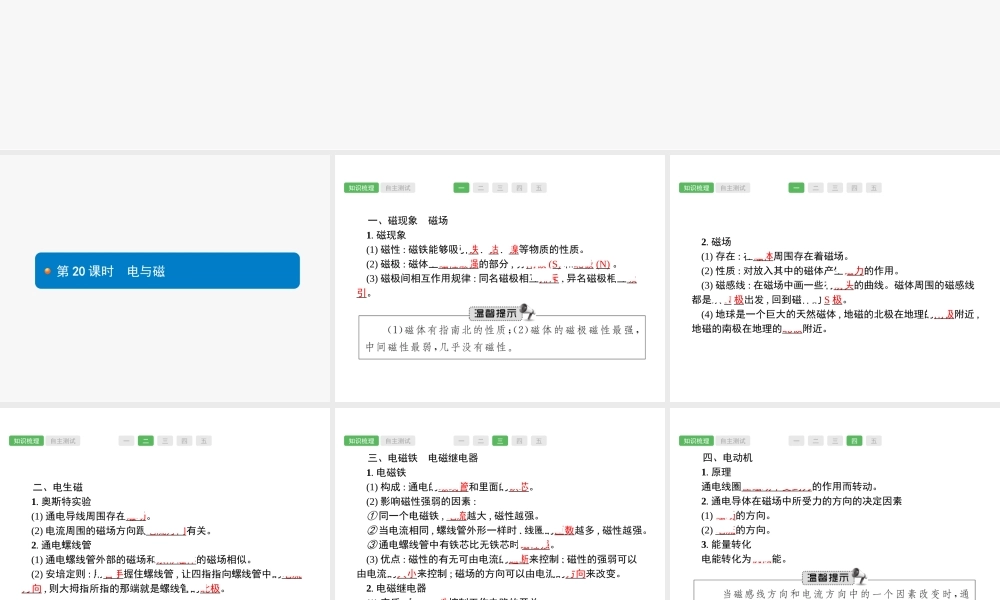The width and height of the screenshot is (1000, 600).
Task: Switch to 自主测试 tab on the 磁场 slide
Action: click(733, 188)
